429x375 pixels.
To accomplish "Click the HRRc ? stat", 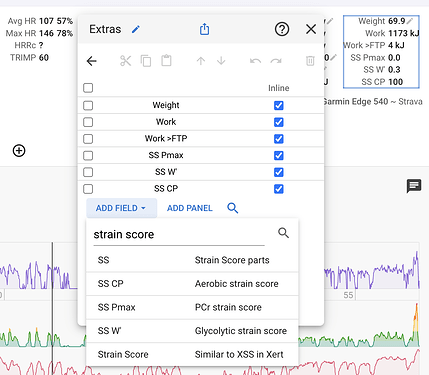I will [x=29, y=45].
